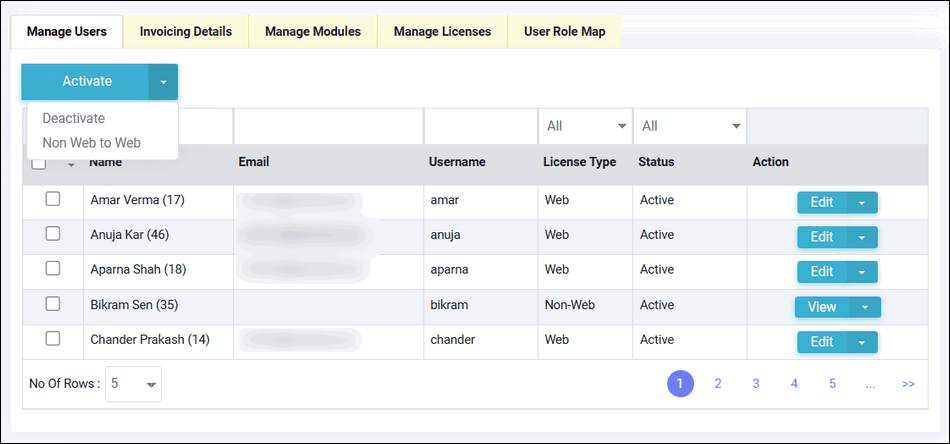Go to page 5 in pagination
Viewport: 950px width, 444px height.
click(x=832, y=383)
